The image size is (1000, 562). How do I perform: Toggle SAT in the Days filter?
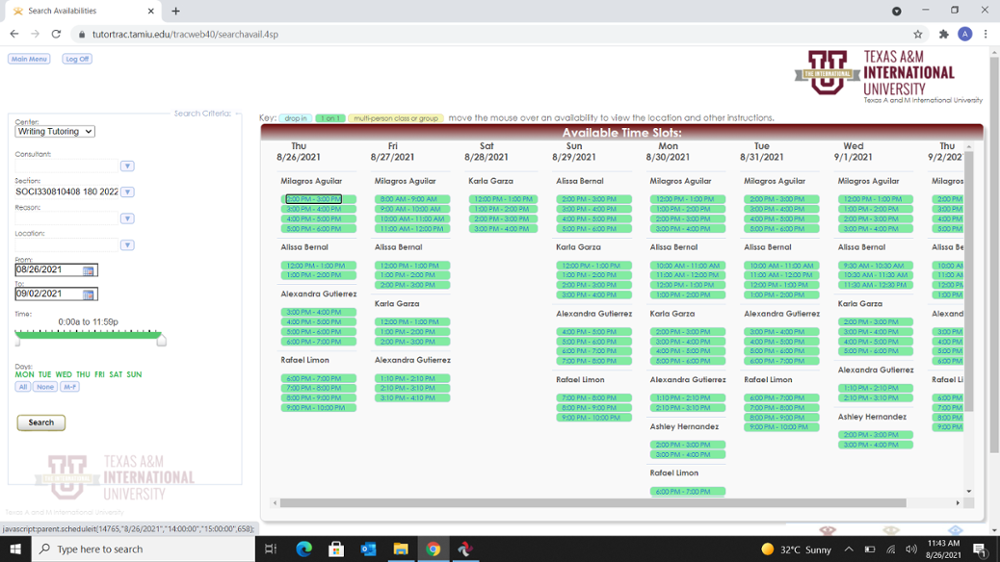pos(115,374)
